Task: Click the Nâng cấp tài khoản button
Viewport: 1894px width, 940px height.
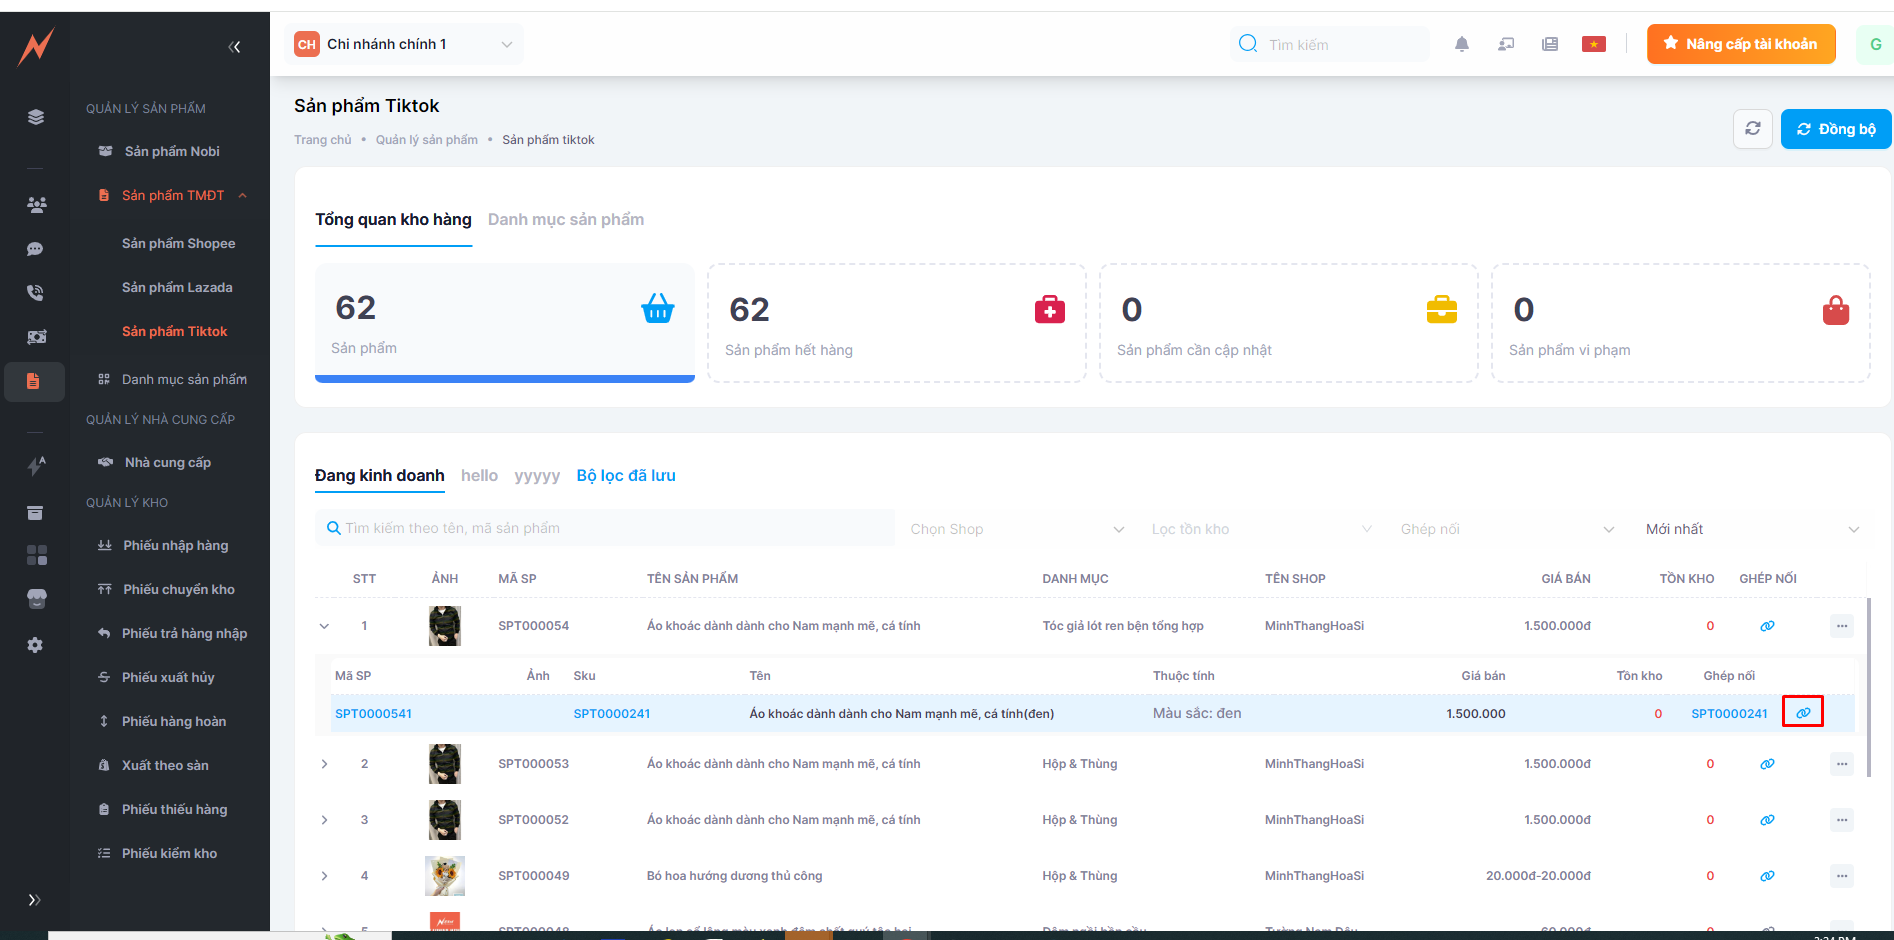Action: [1740, 44]
